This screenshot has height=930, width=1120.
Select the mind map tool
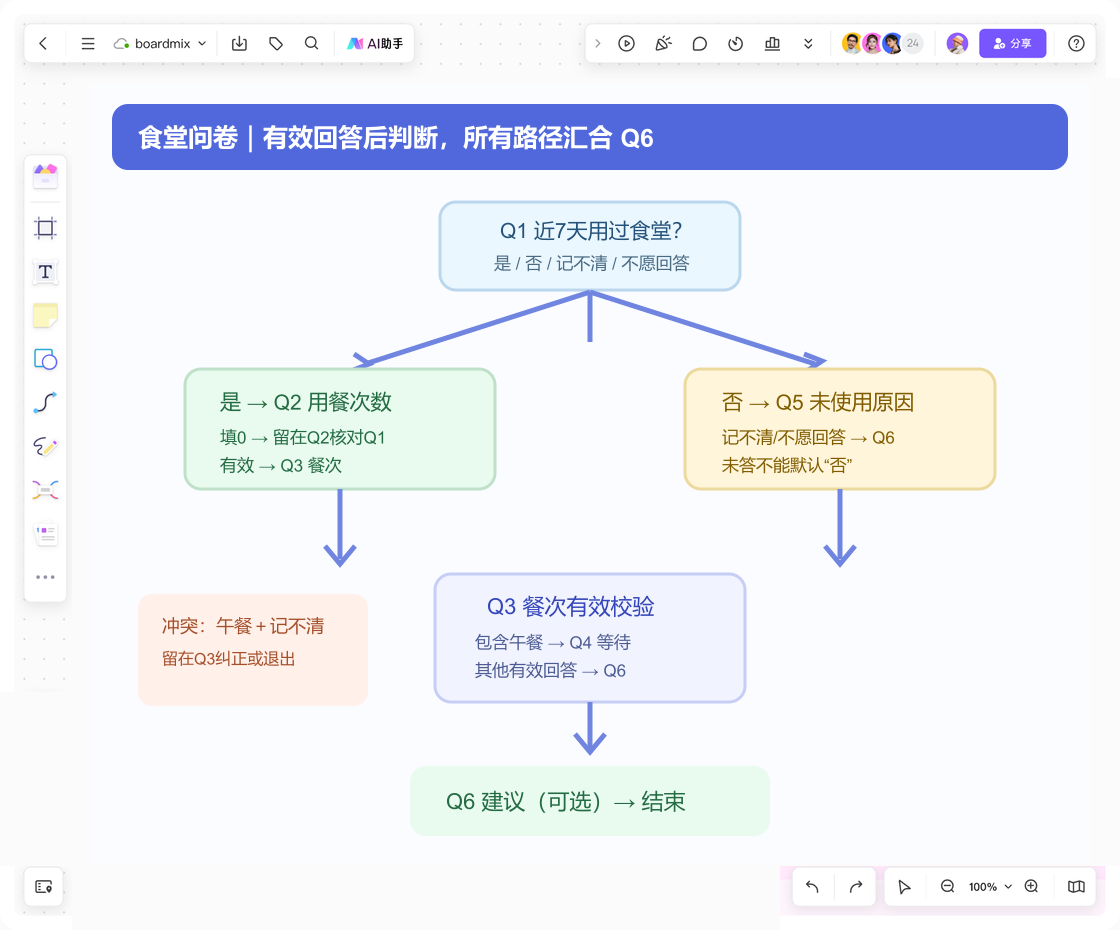coord(45,490)
